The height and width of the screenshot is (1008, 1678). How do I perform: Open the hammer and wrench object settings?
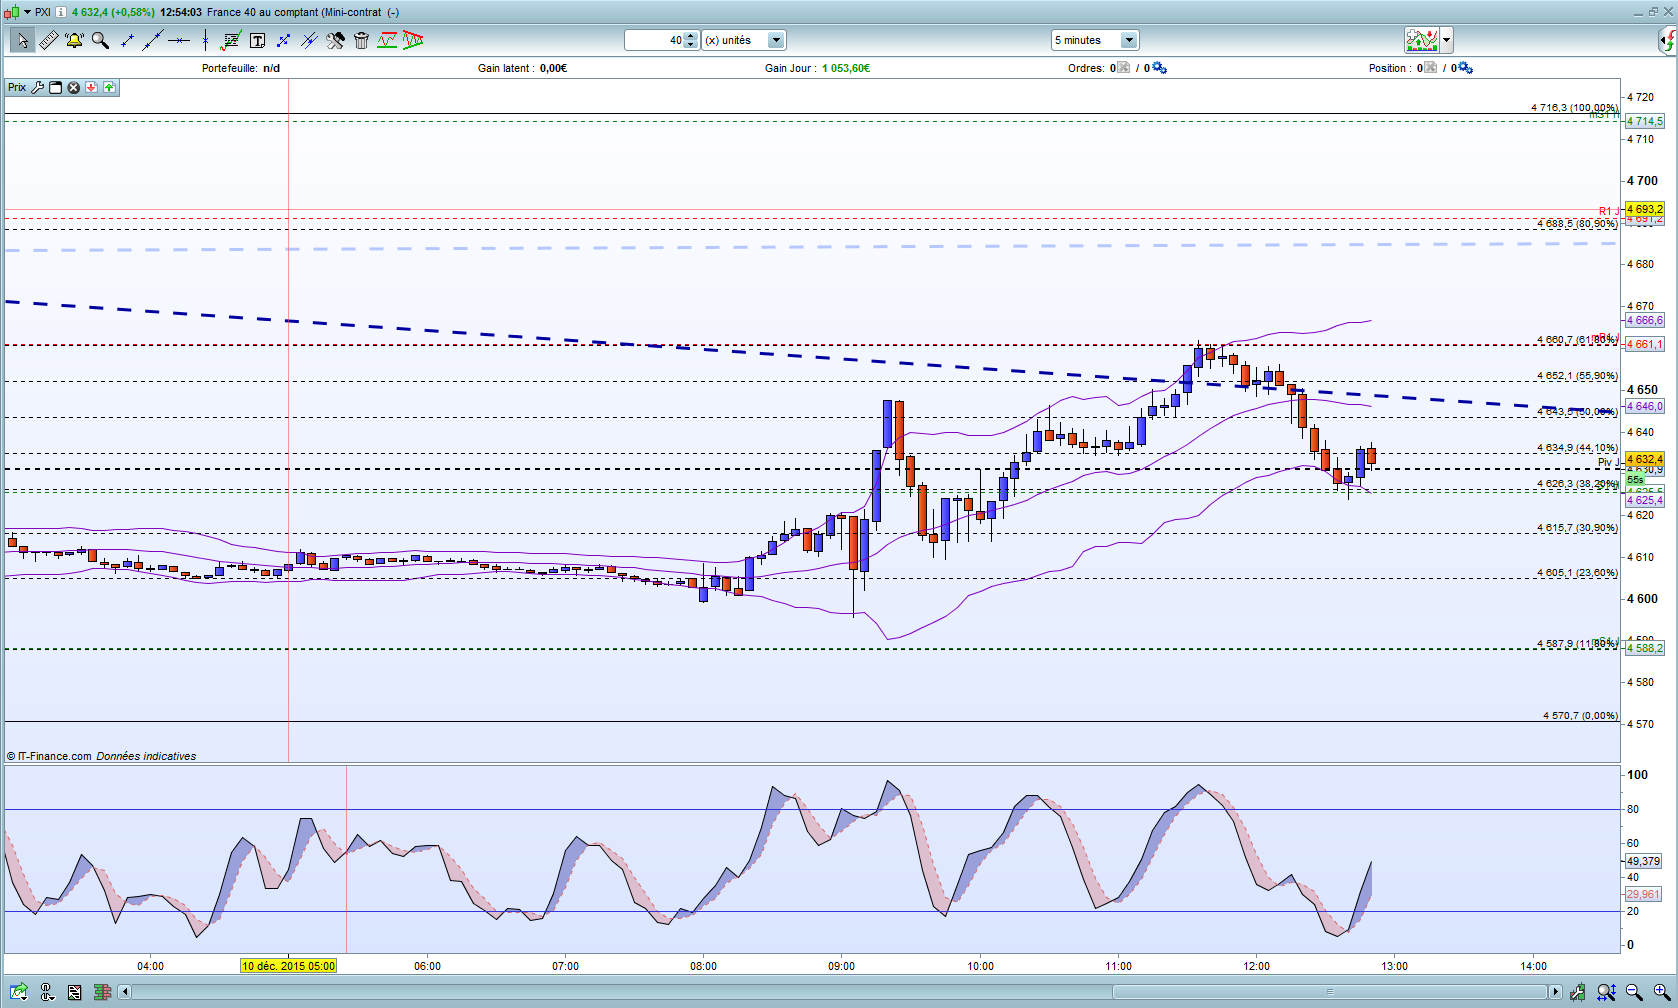point(335,40)
